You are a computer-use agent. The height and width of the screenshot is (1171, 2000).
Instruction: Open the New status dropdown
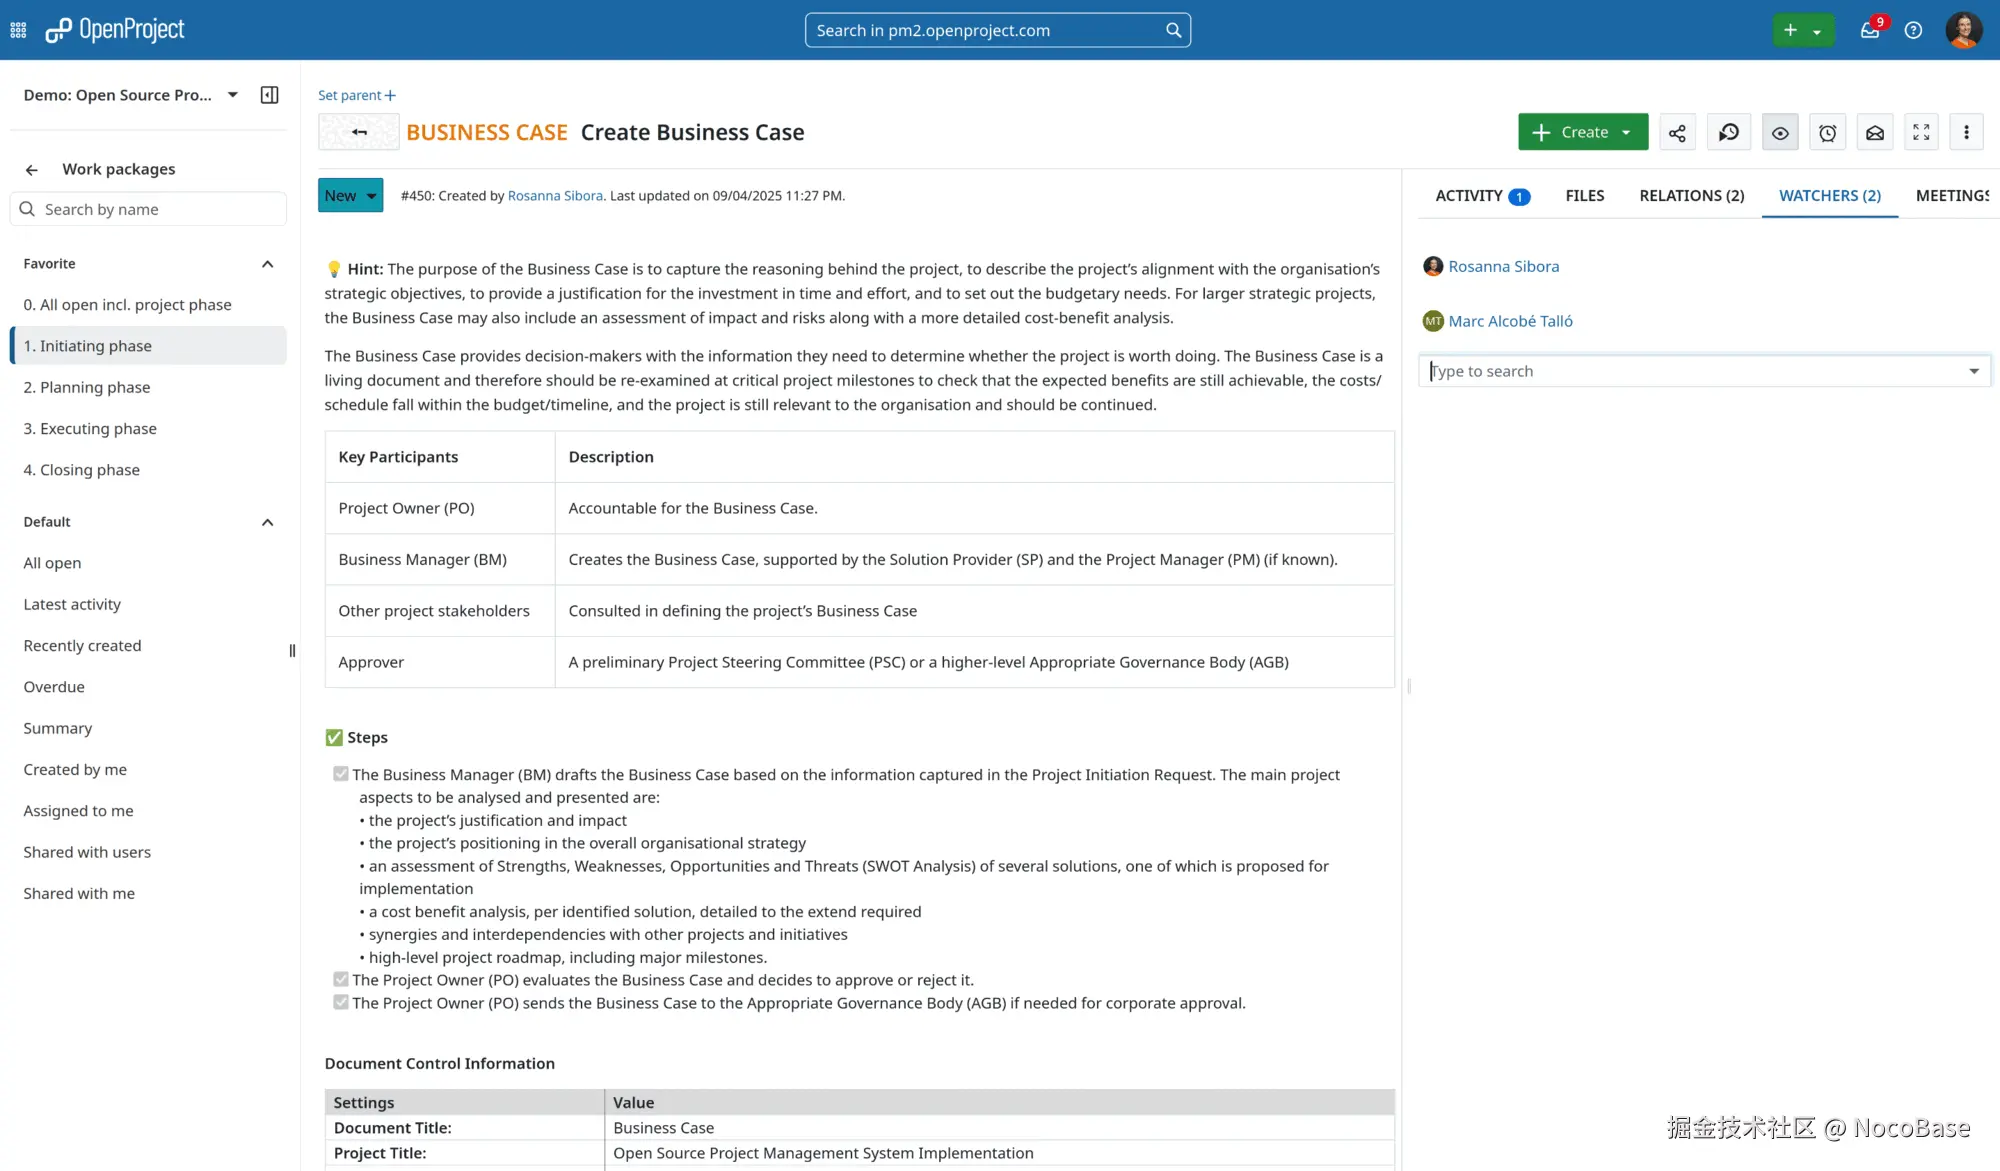tap(350, 195)
